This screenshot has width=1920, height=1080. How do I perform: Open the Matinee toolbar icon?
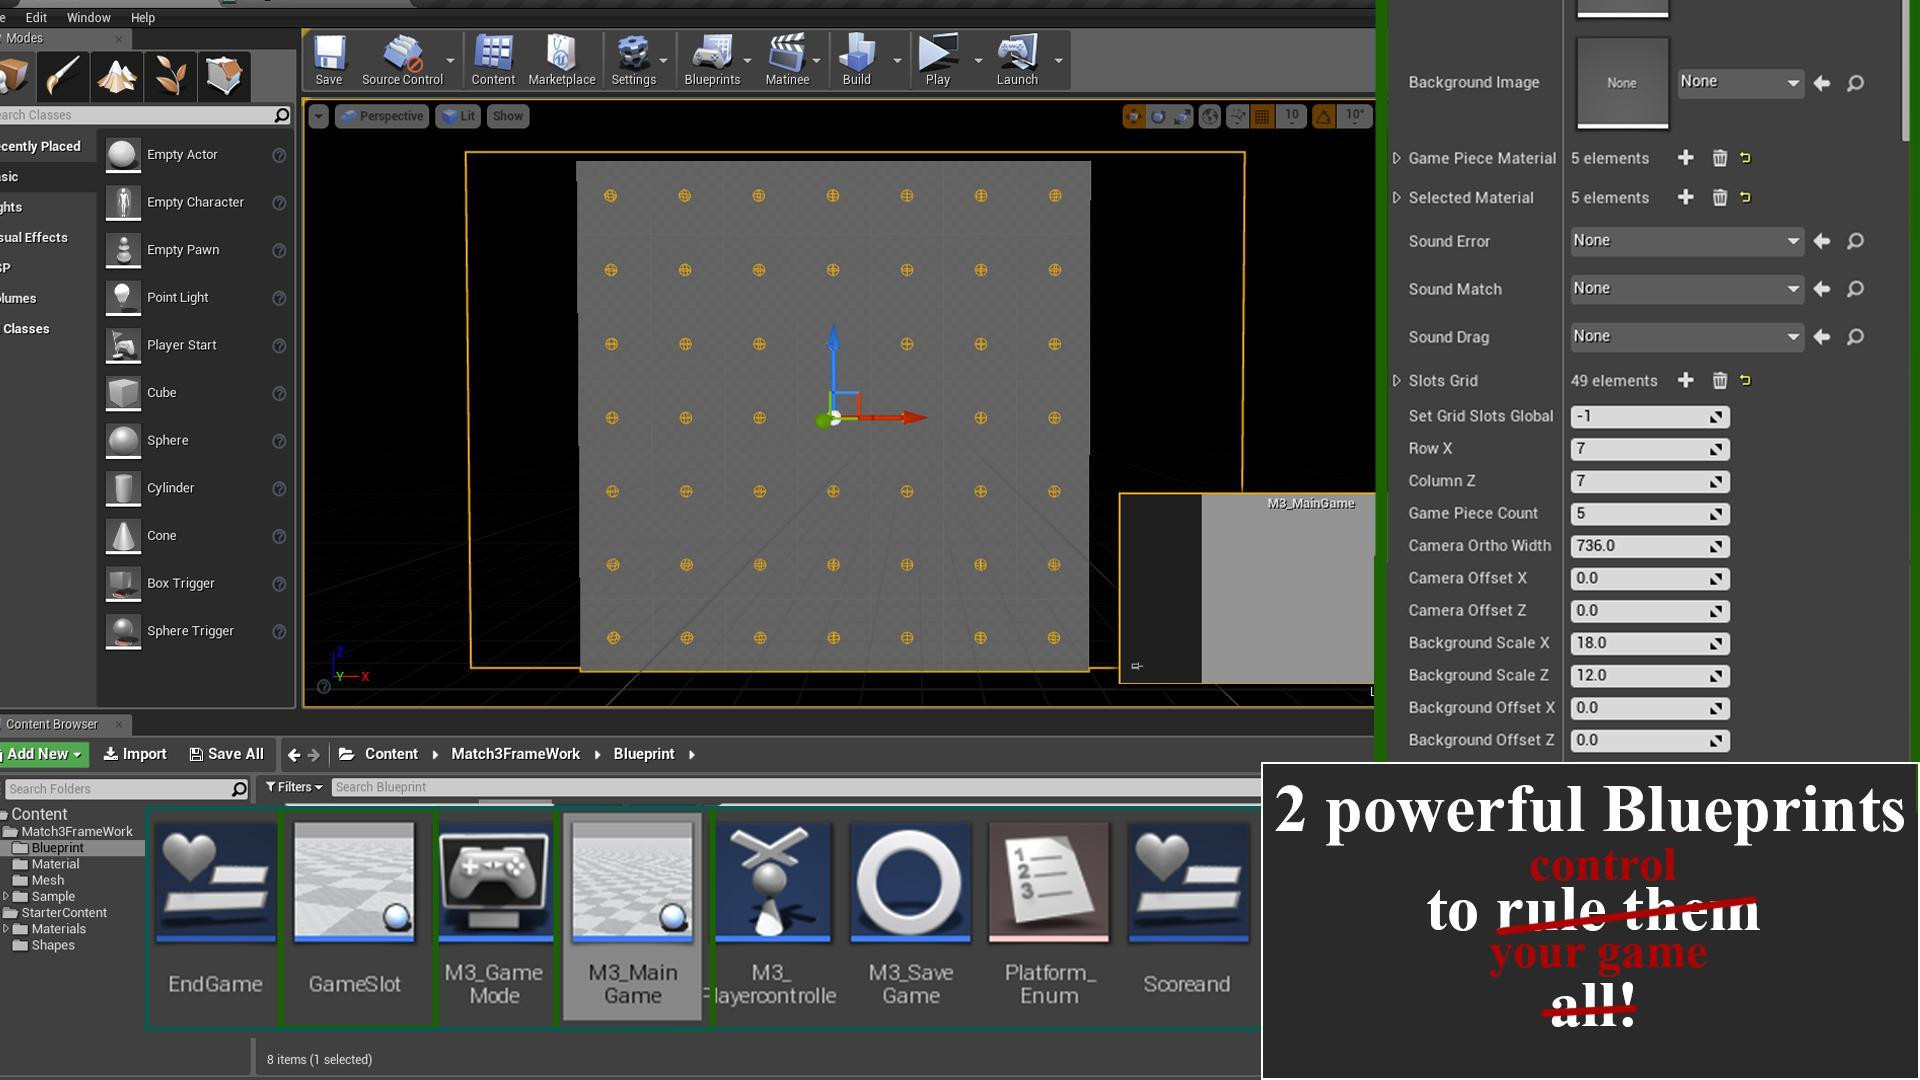tap(787, 60)
